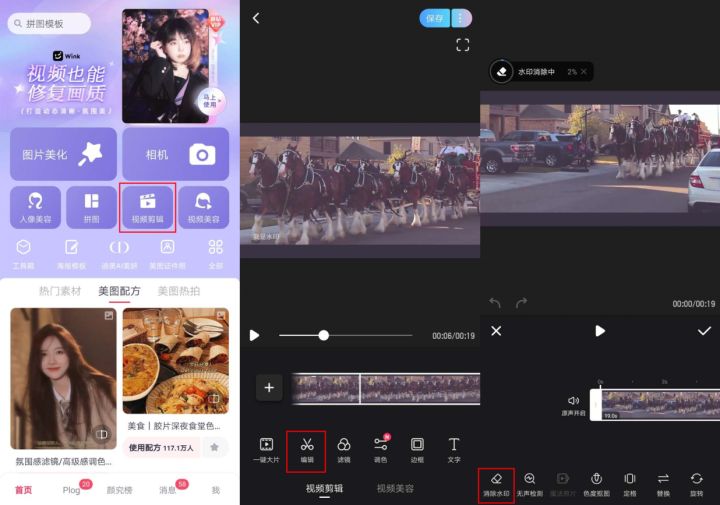Play the clip in the watermark editor
Image resolution: width=720 pixels, height=505 pixels.
(x=600, y=331)
